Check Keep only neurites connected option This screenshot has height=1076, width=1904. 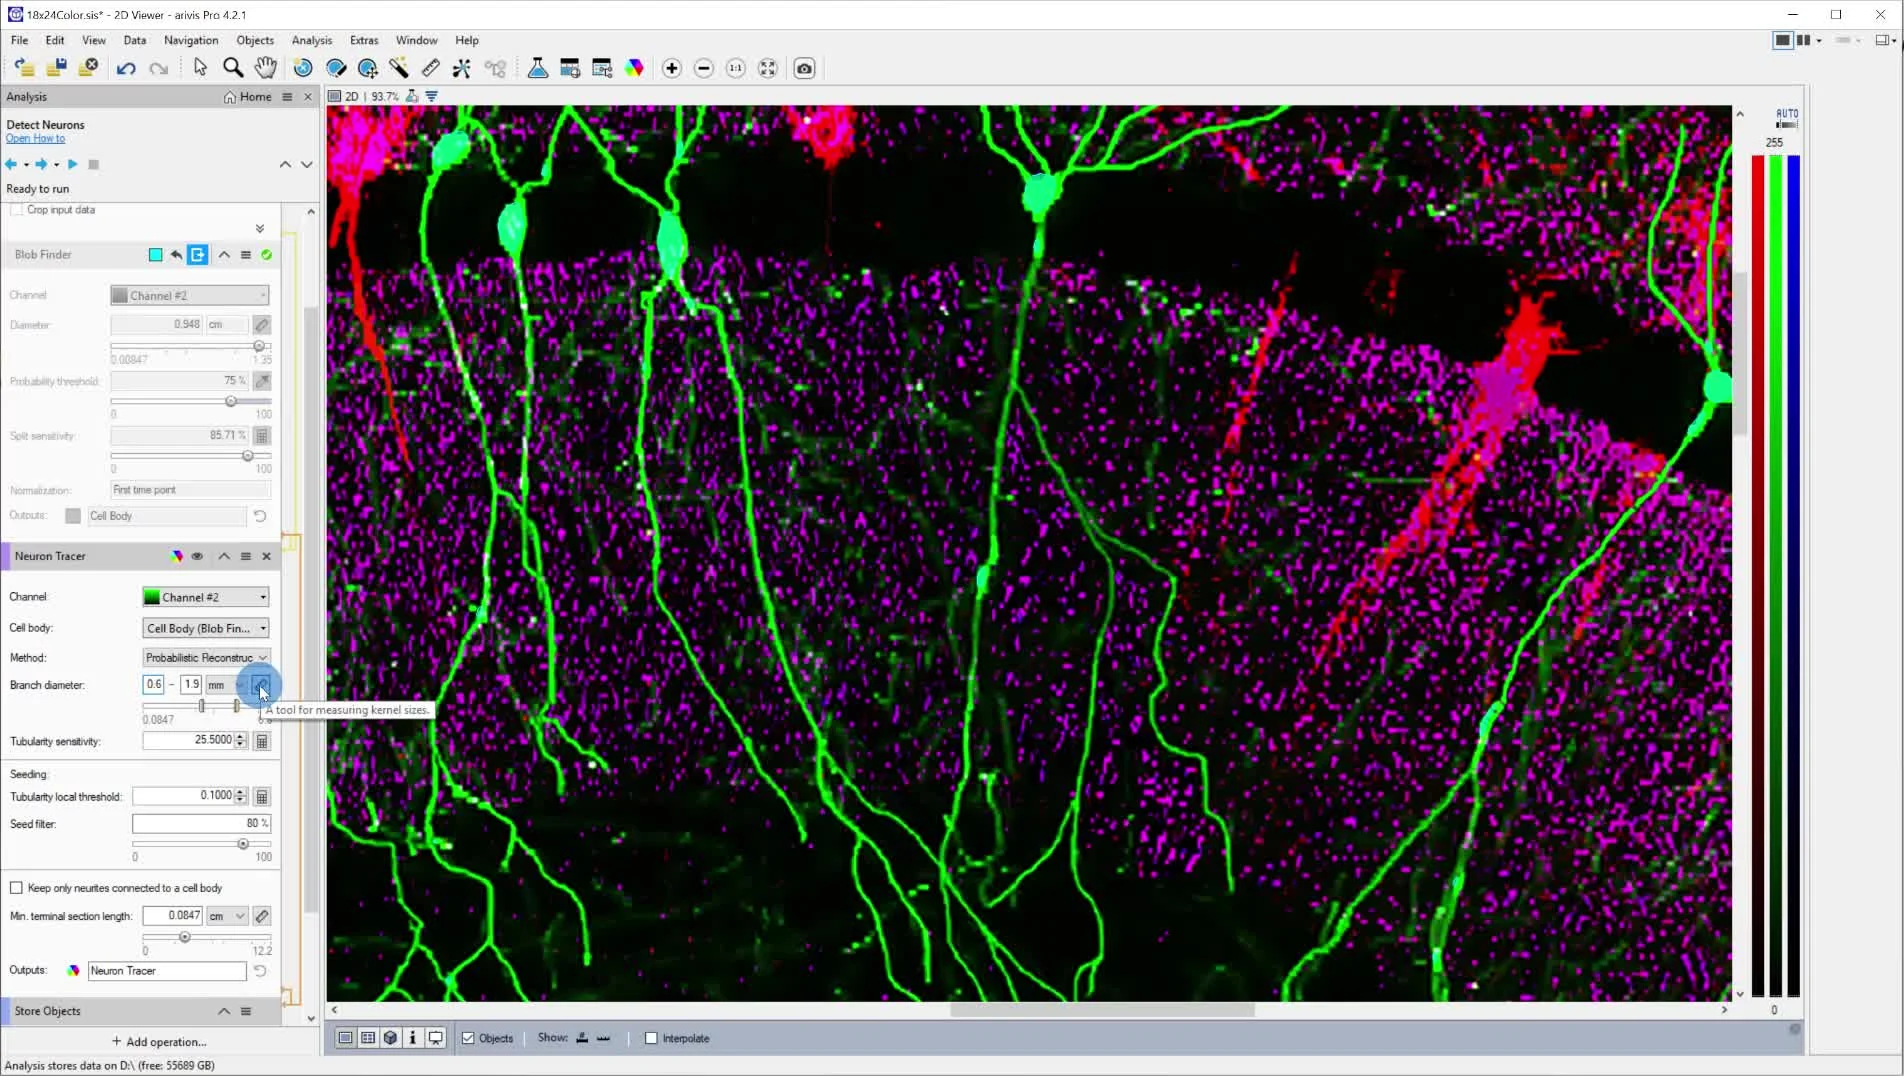click(x=16, y=888)
